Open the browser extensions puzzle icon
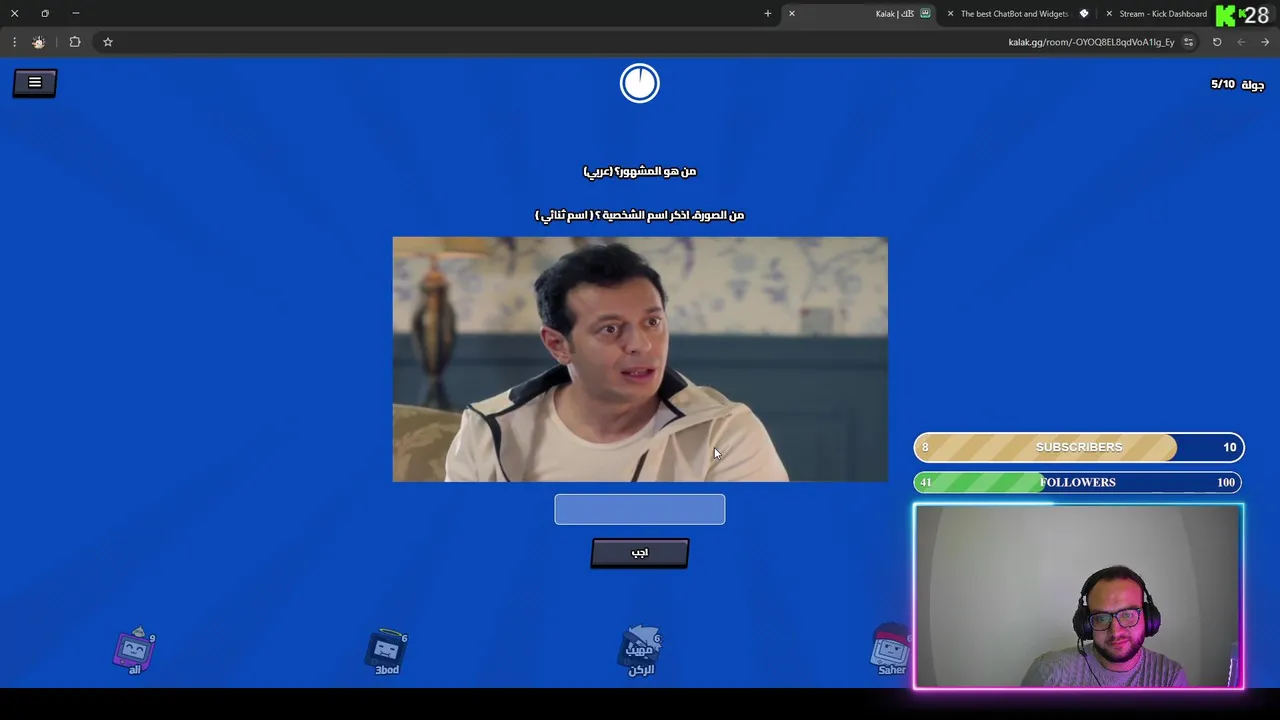This screenshot has height=720, width=1280. point(75,42)
